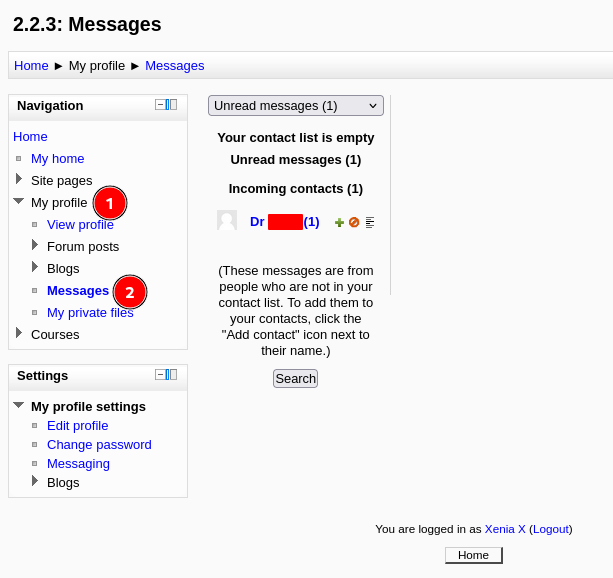Click 'My profile settings' heading text
The image size is (613, 578).
point(88,407)
